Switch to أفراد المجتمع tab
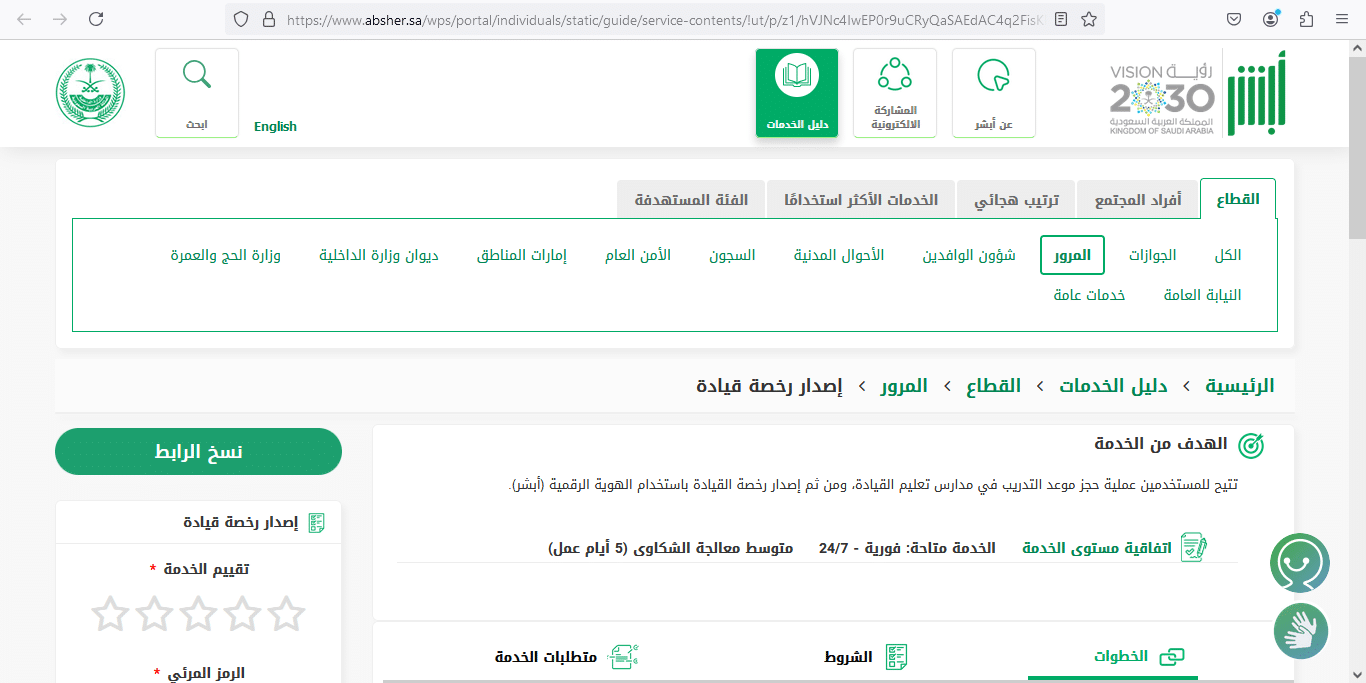Screen dimensions: 1366x683 coord(1138,200)
